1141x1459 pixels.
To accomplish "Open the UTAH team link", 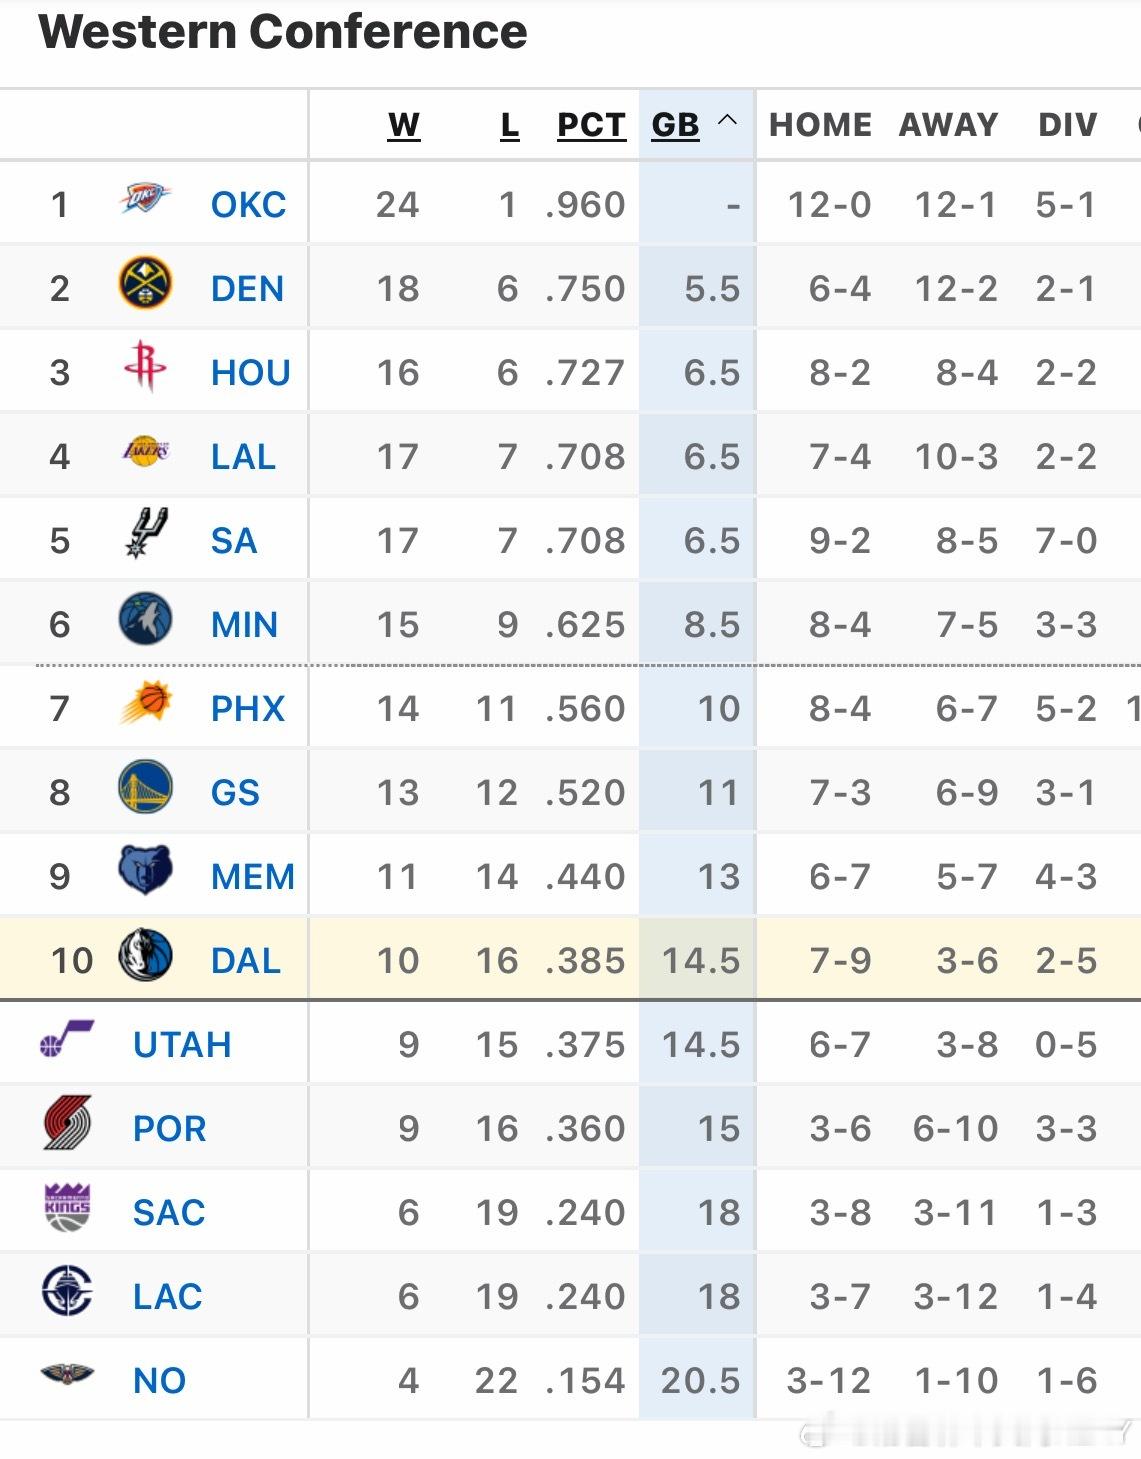I will [x=182, y=1045].
